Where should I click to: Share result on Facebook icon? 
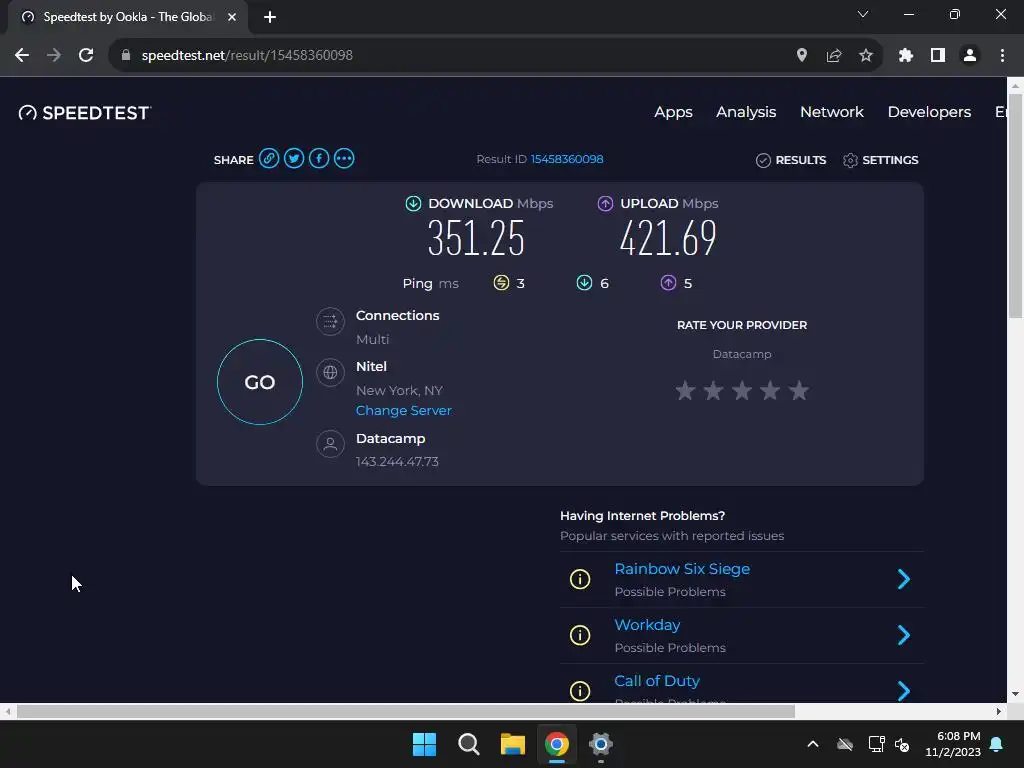tap(319, 159)
